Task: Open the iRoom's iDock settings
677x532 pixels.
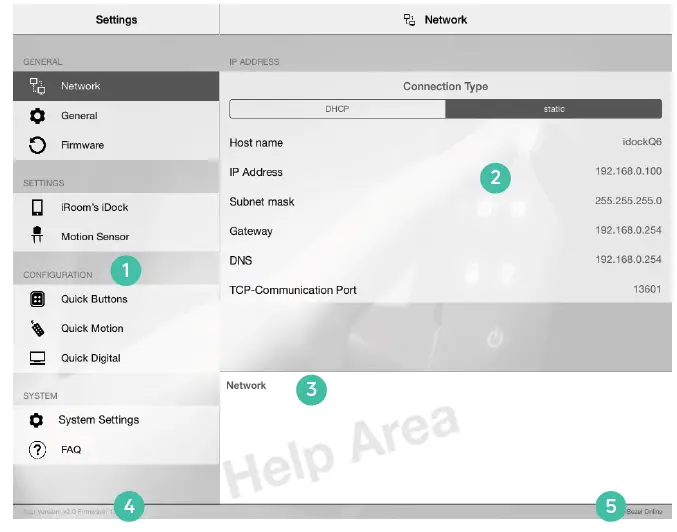Action: click(116, 207)
